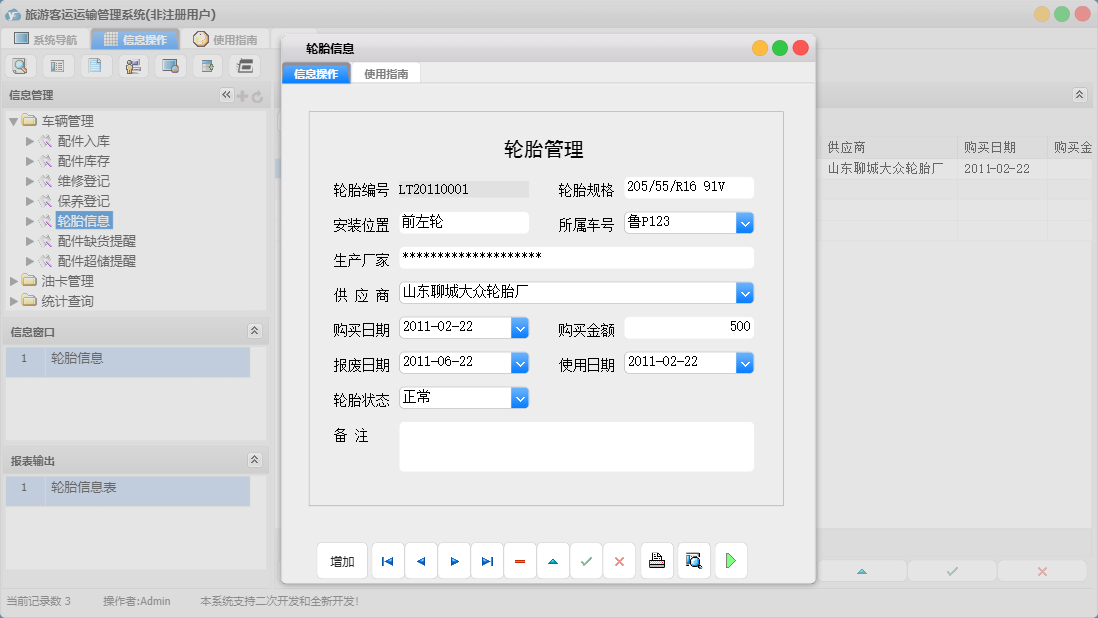Click the green run arrow icon
Image resolution: width=1098 pixels, height=618 pixels.
(x=730, y=561)
